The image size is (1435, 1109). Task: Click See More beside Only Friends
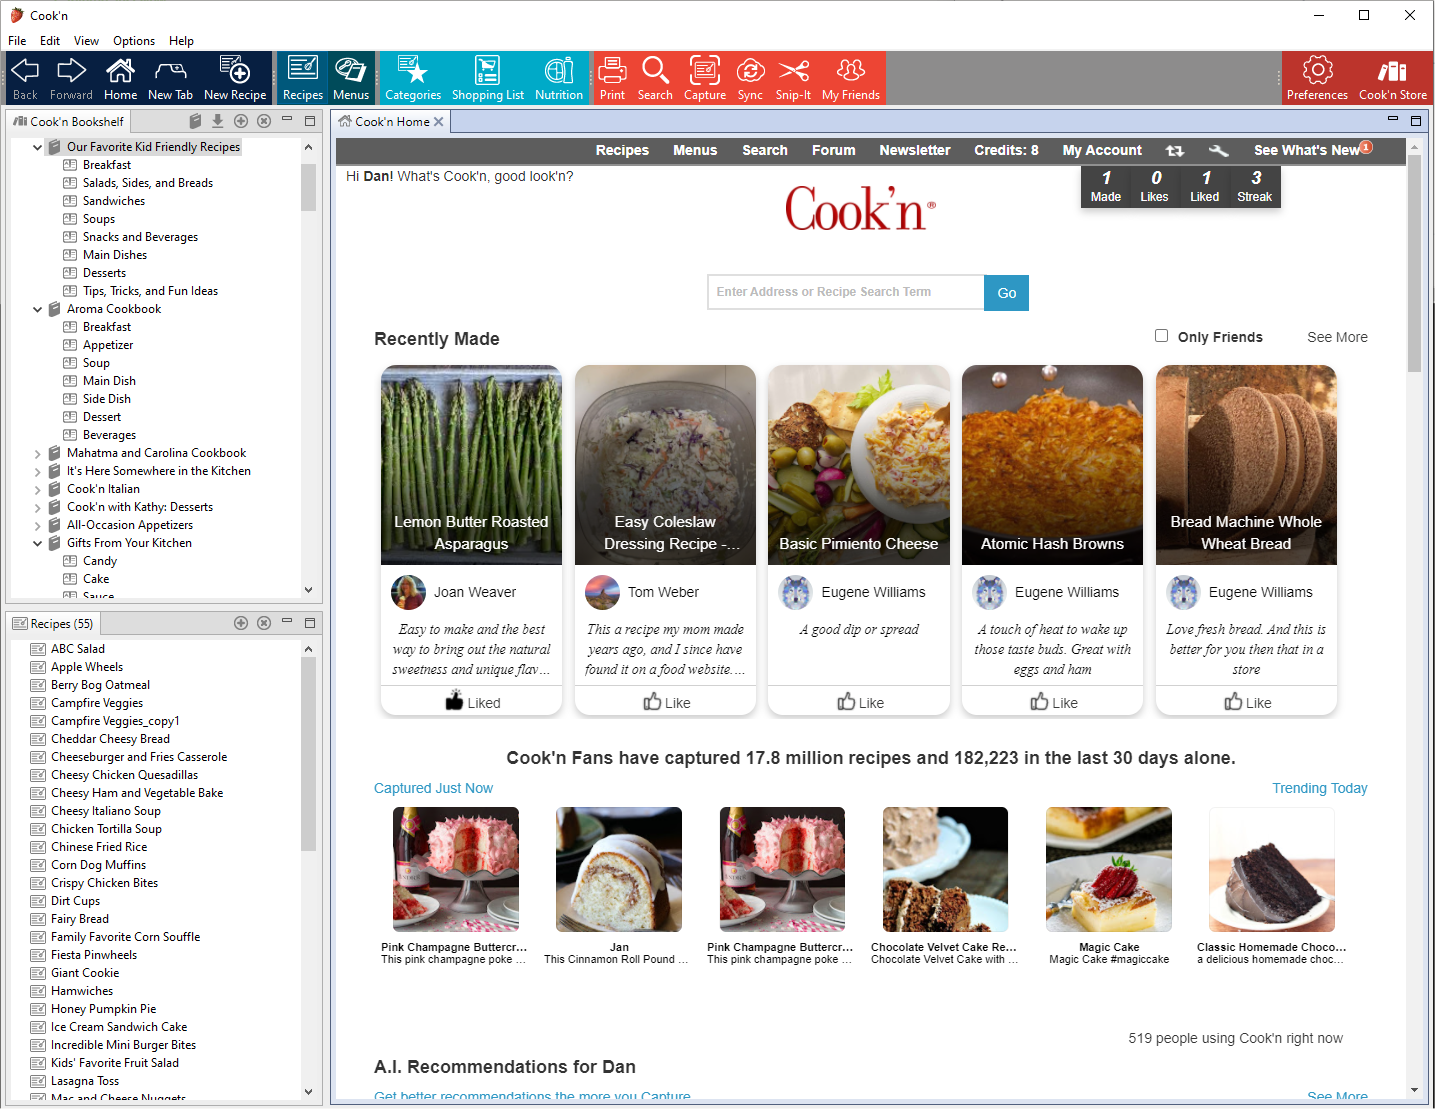click(1337, 337)
